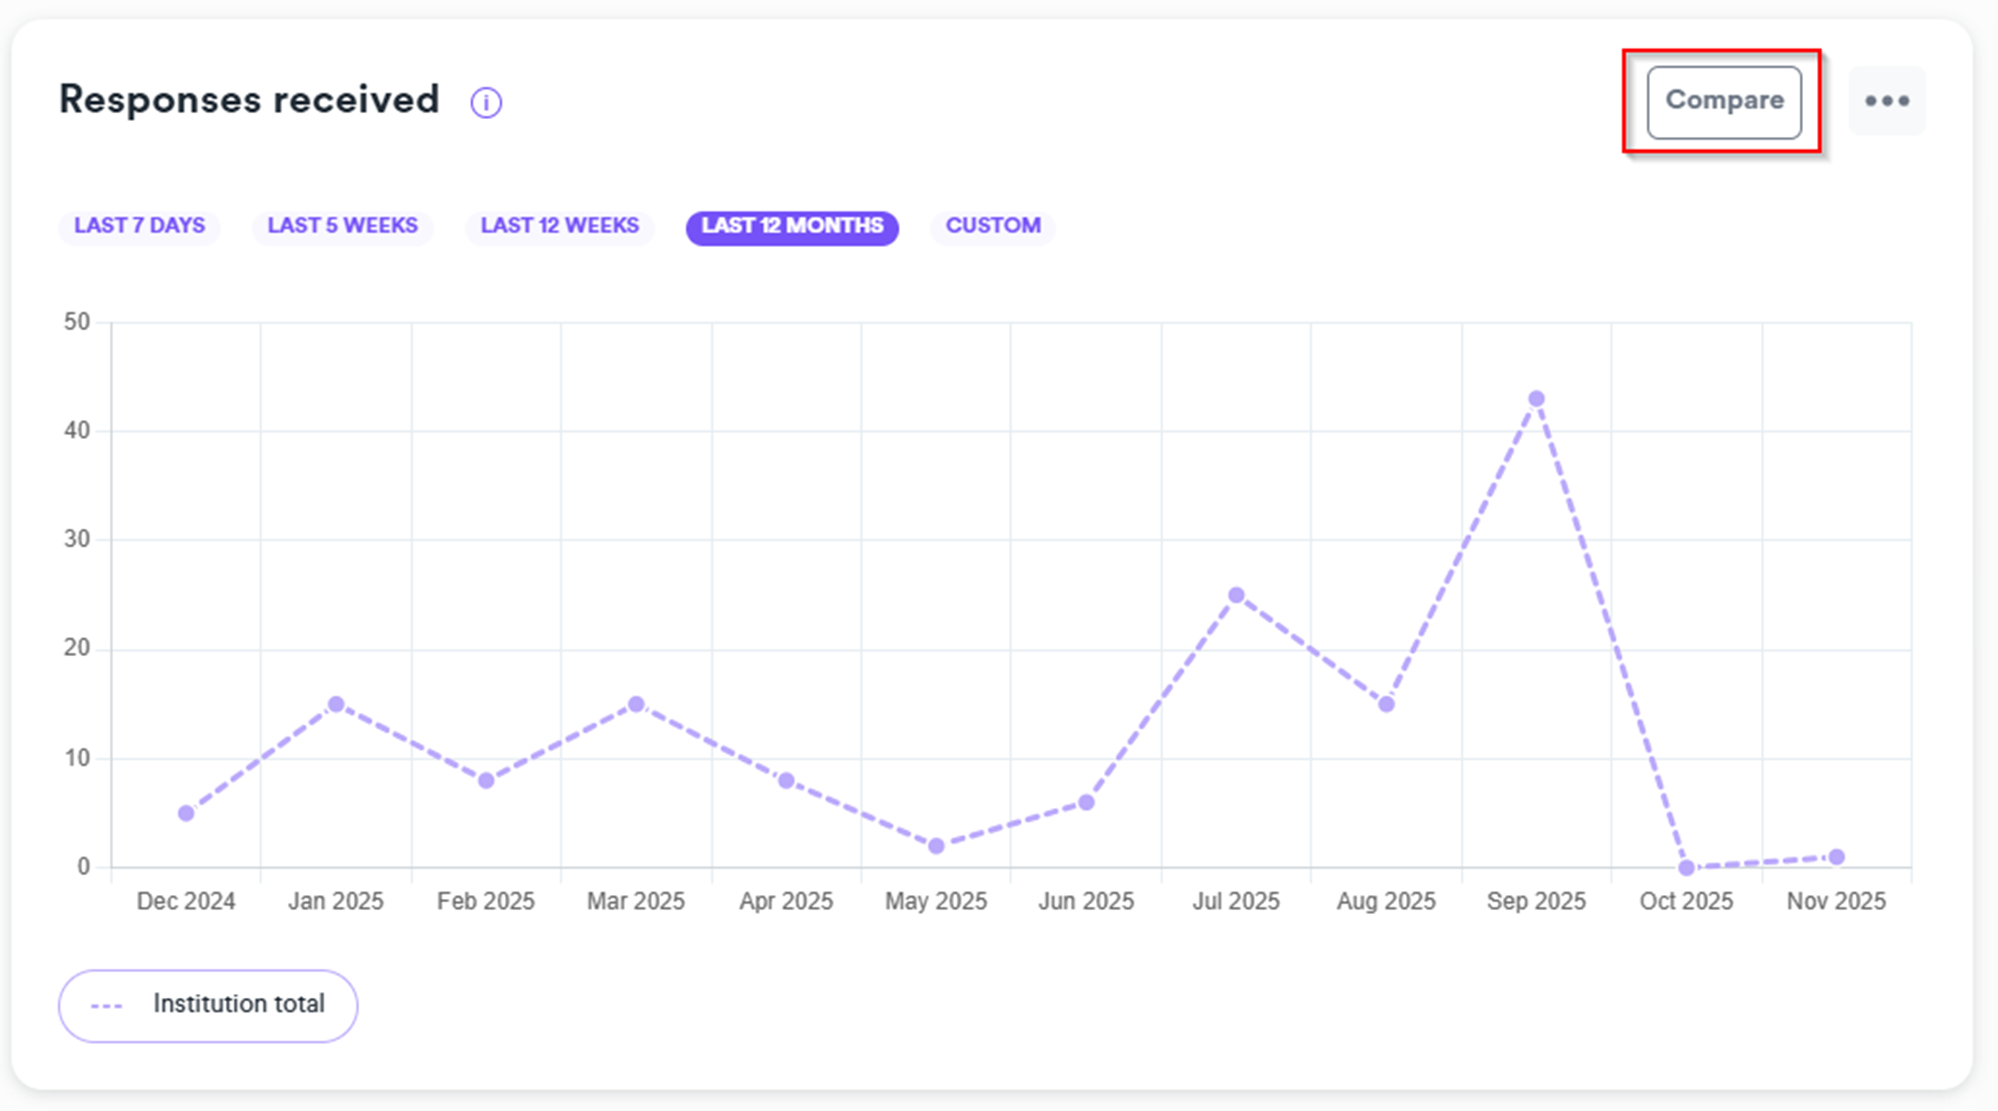Click the Nov 2025 data point
Viewport: 1998px width, 1111px height.
1836,857
